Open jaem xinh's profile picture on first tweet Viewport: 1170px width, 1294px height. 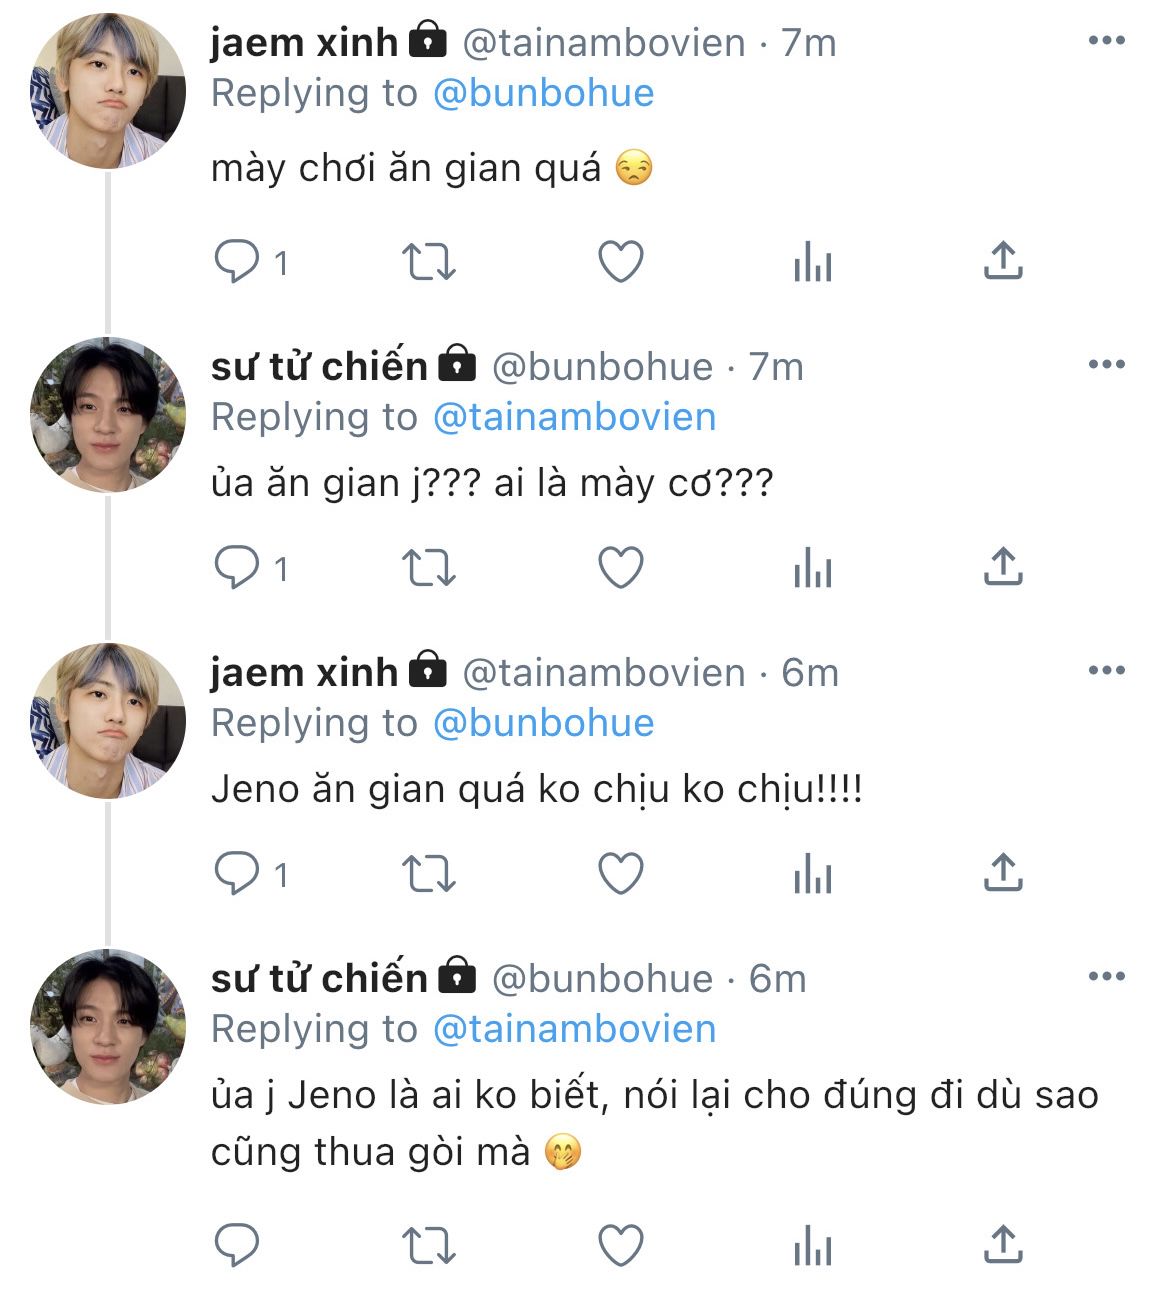[x=108, y=91]
